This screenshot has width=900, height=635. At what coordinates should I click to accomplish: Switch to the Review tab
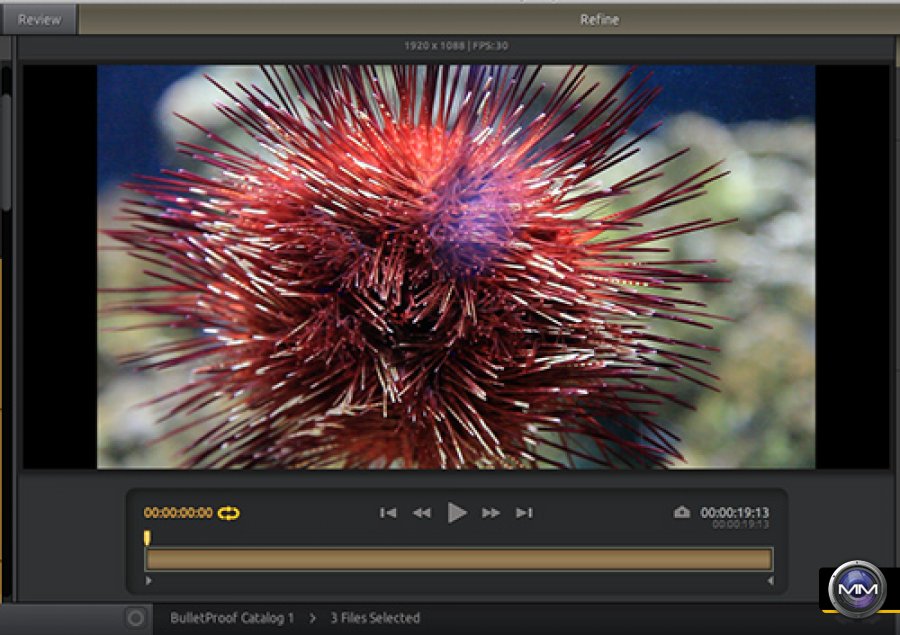[x=39, y=19]
